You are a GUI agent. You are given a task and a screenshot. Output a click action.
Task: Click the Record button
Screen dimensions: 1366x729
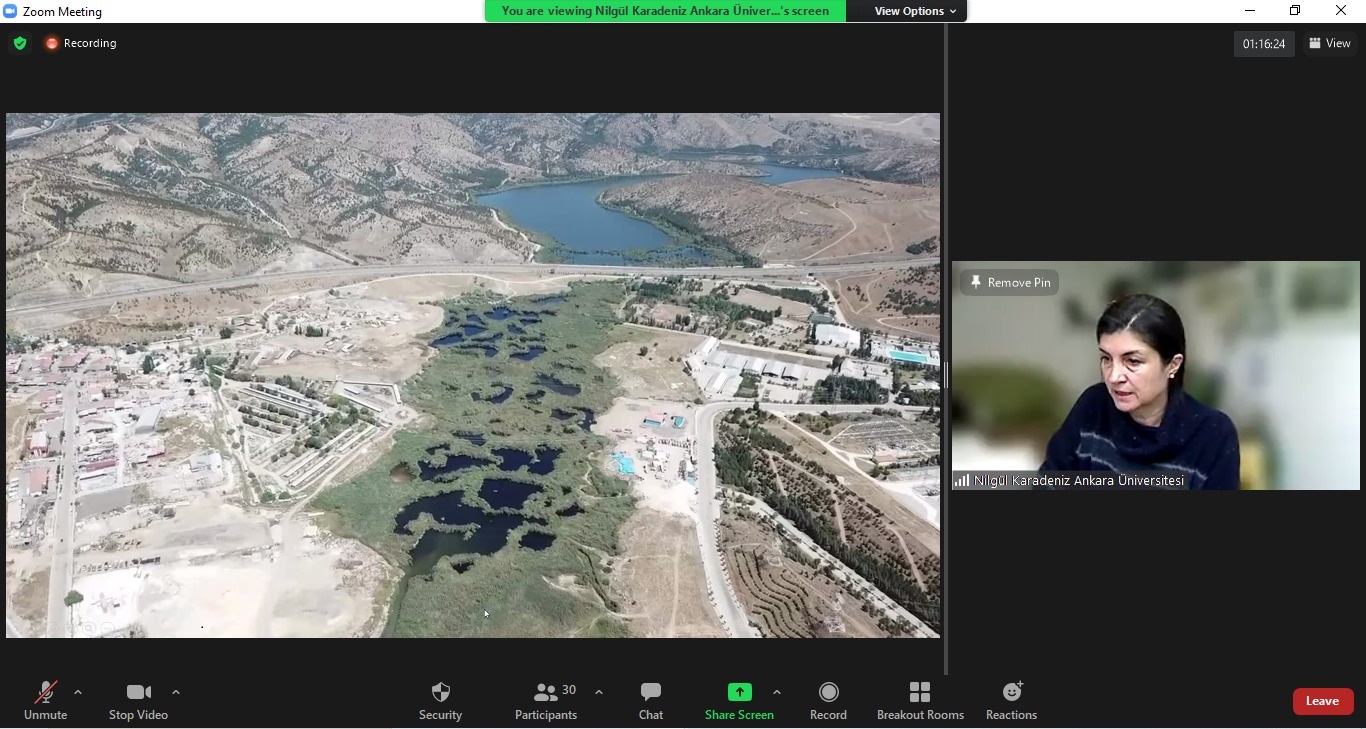pyautogui.click(x=828, y=700)
